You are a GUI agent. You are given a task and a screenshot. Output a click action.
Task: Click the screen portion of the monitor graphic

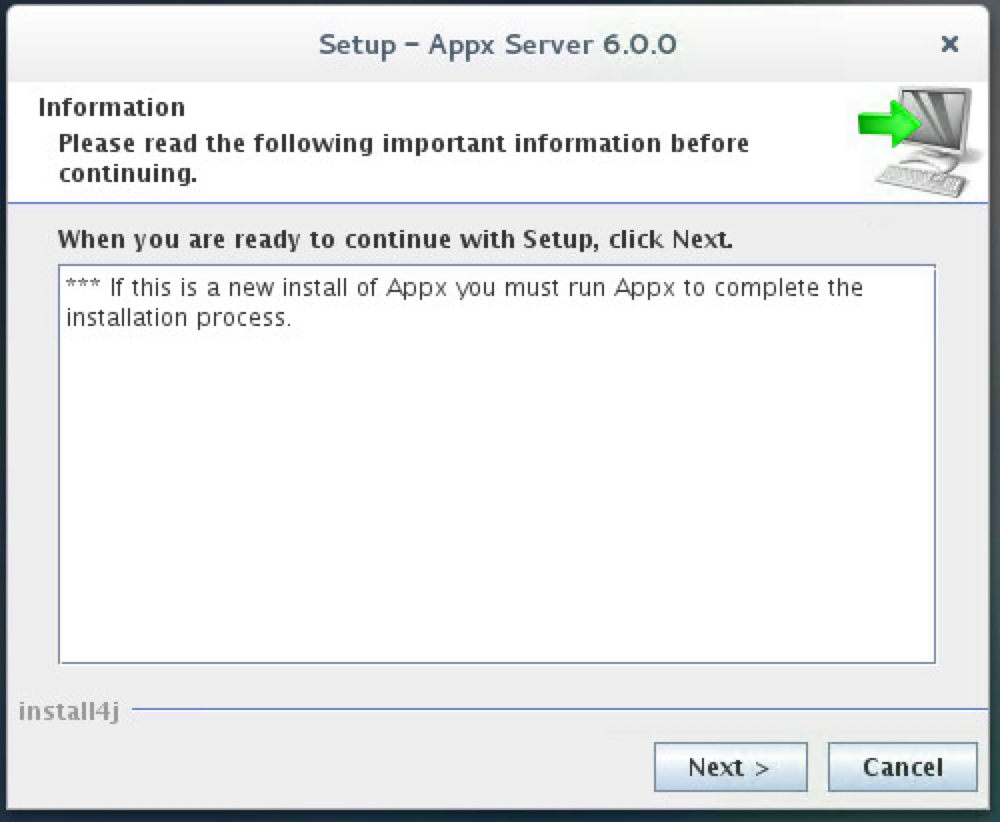click(x=935, y=120)
